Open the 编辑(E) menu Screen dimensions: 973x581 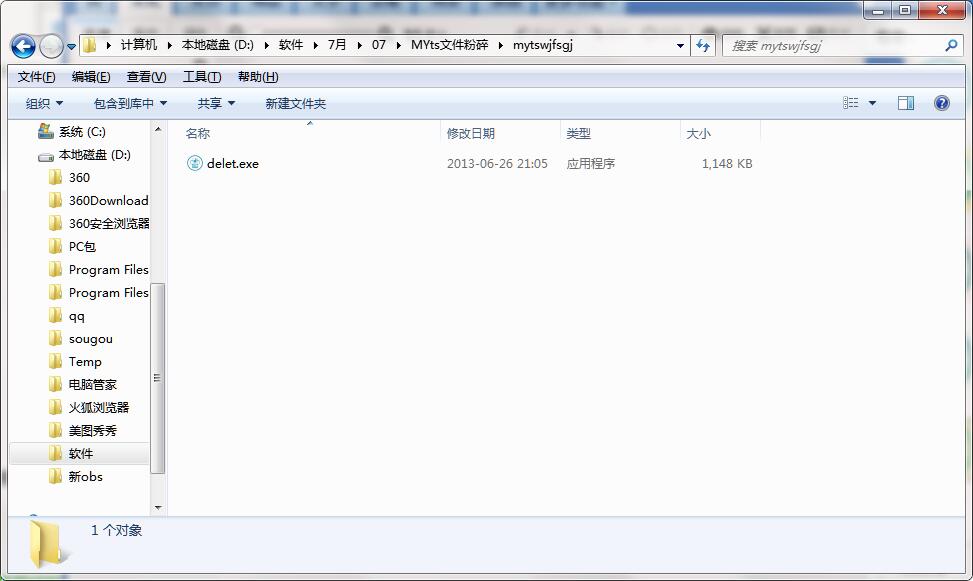[x=91, y=77]
